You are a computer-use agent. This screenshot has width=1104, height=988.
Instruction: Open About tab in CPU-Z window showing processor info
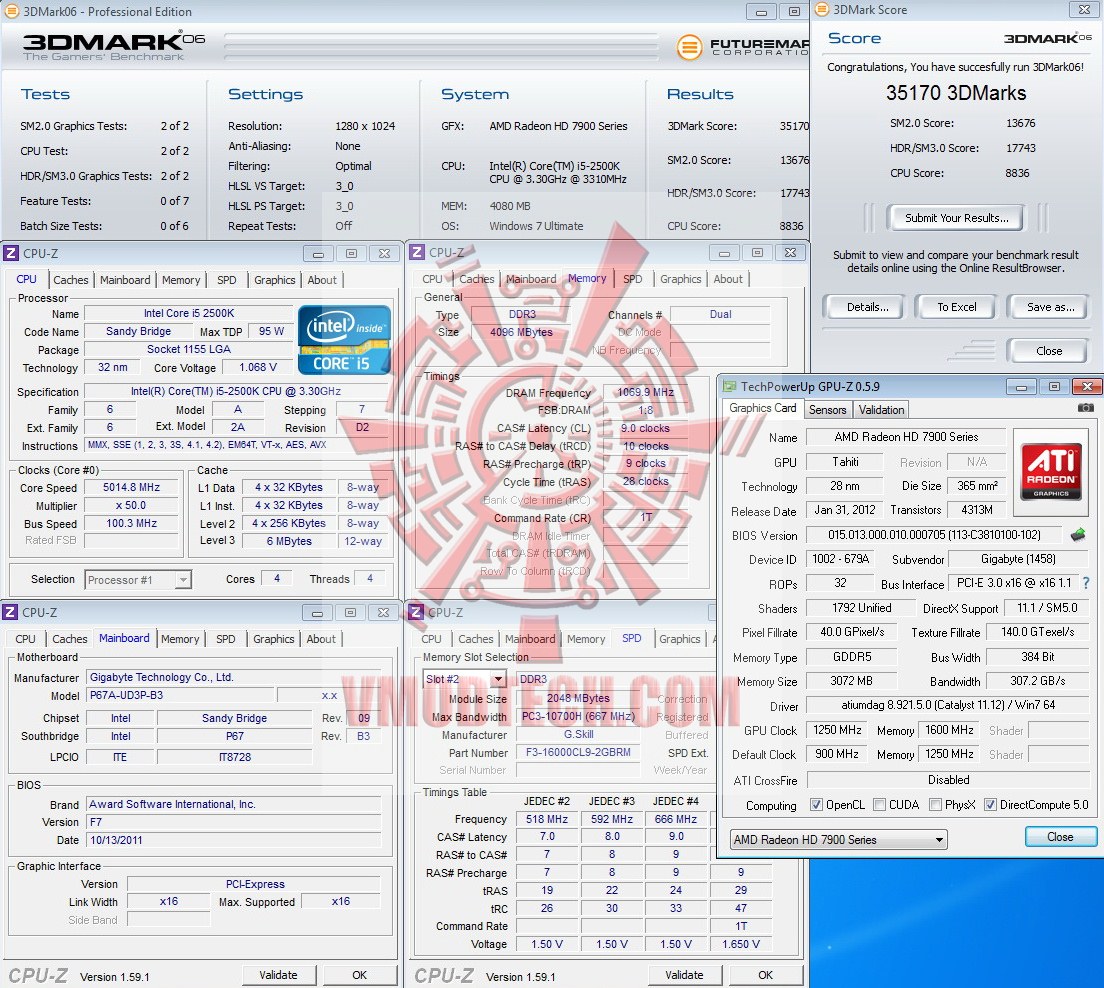322,280
